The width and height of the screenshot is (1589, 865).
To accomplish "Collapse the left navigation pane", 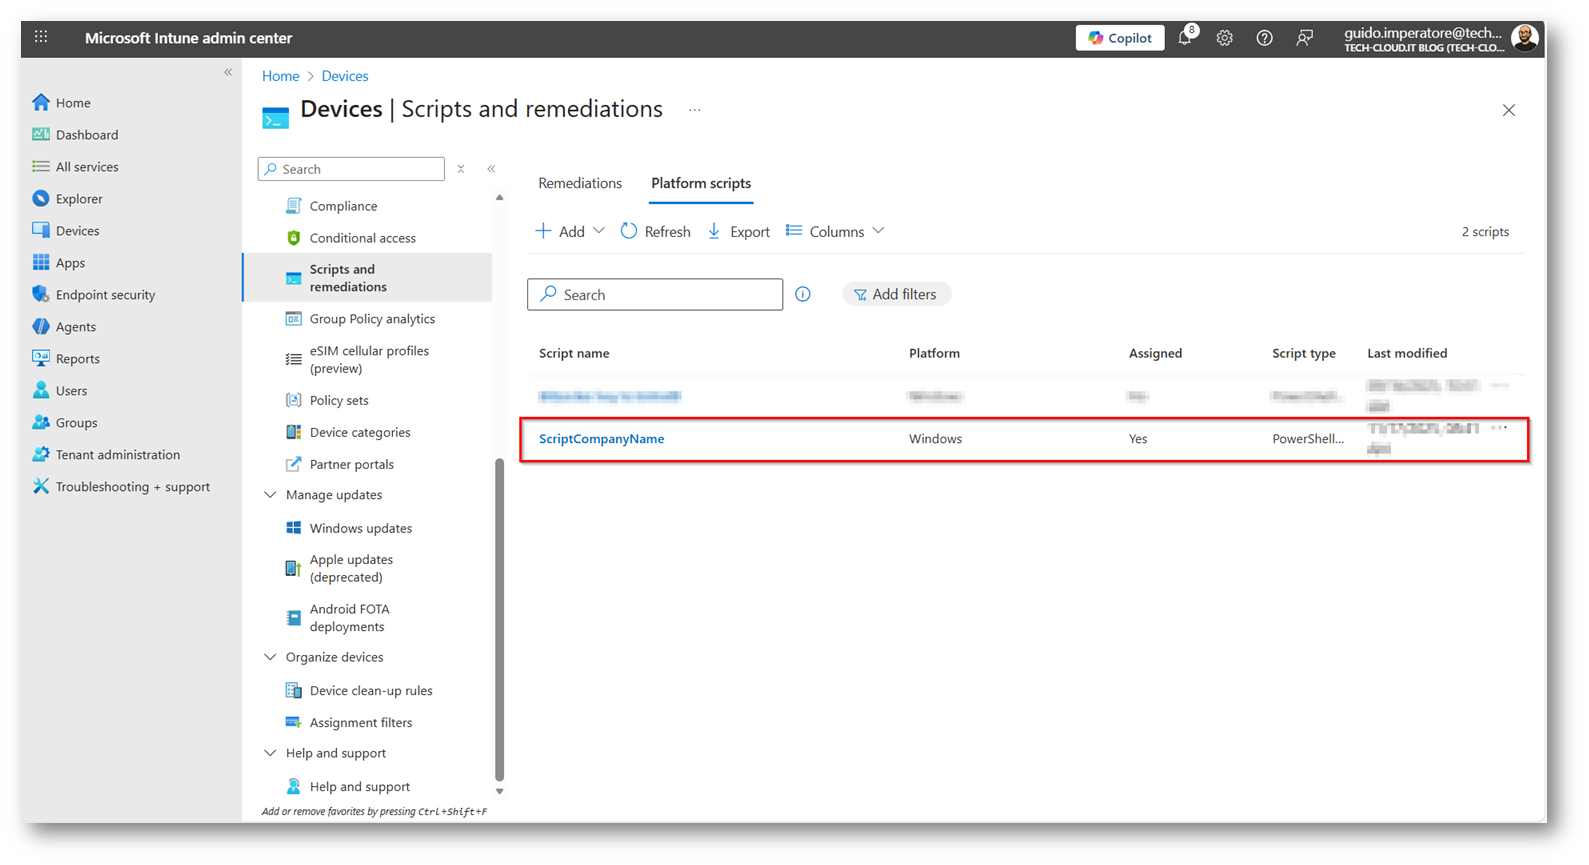I will point(228,72).
